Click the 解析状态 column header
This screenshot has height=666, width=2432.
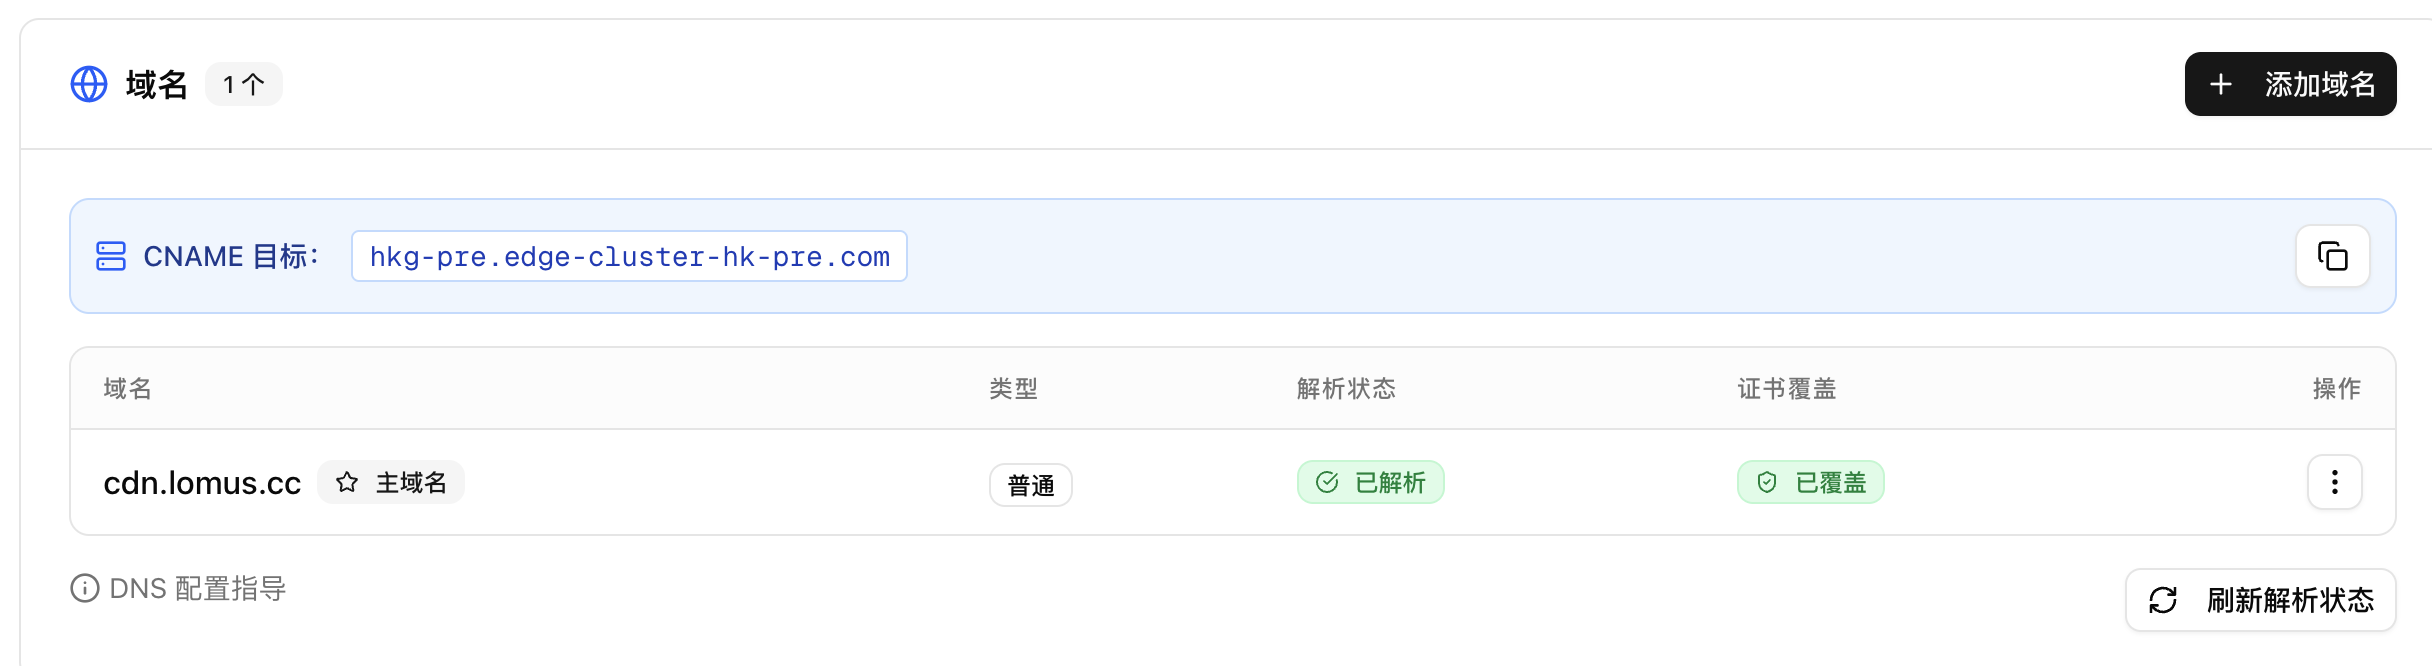1346,388
